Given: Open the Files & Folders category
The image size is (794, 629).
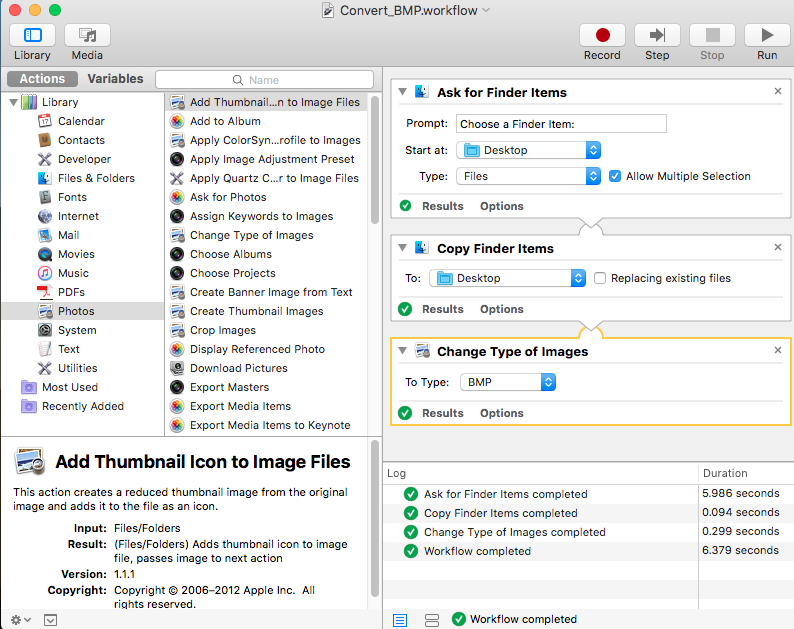Looking at the screenshot, I should tap(96, 178).
